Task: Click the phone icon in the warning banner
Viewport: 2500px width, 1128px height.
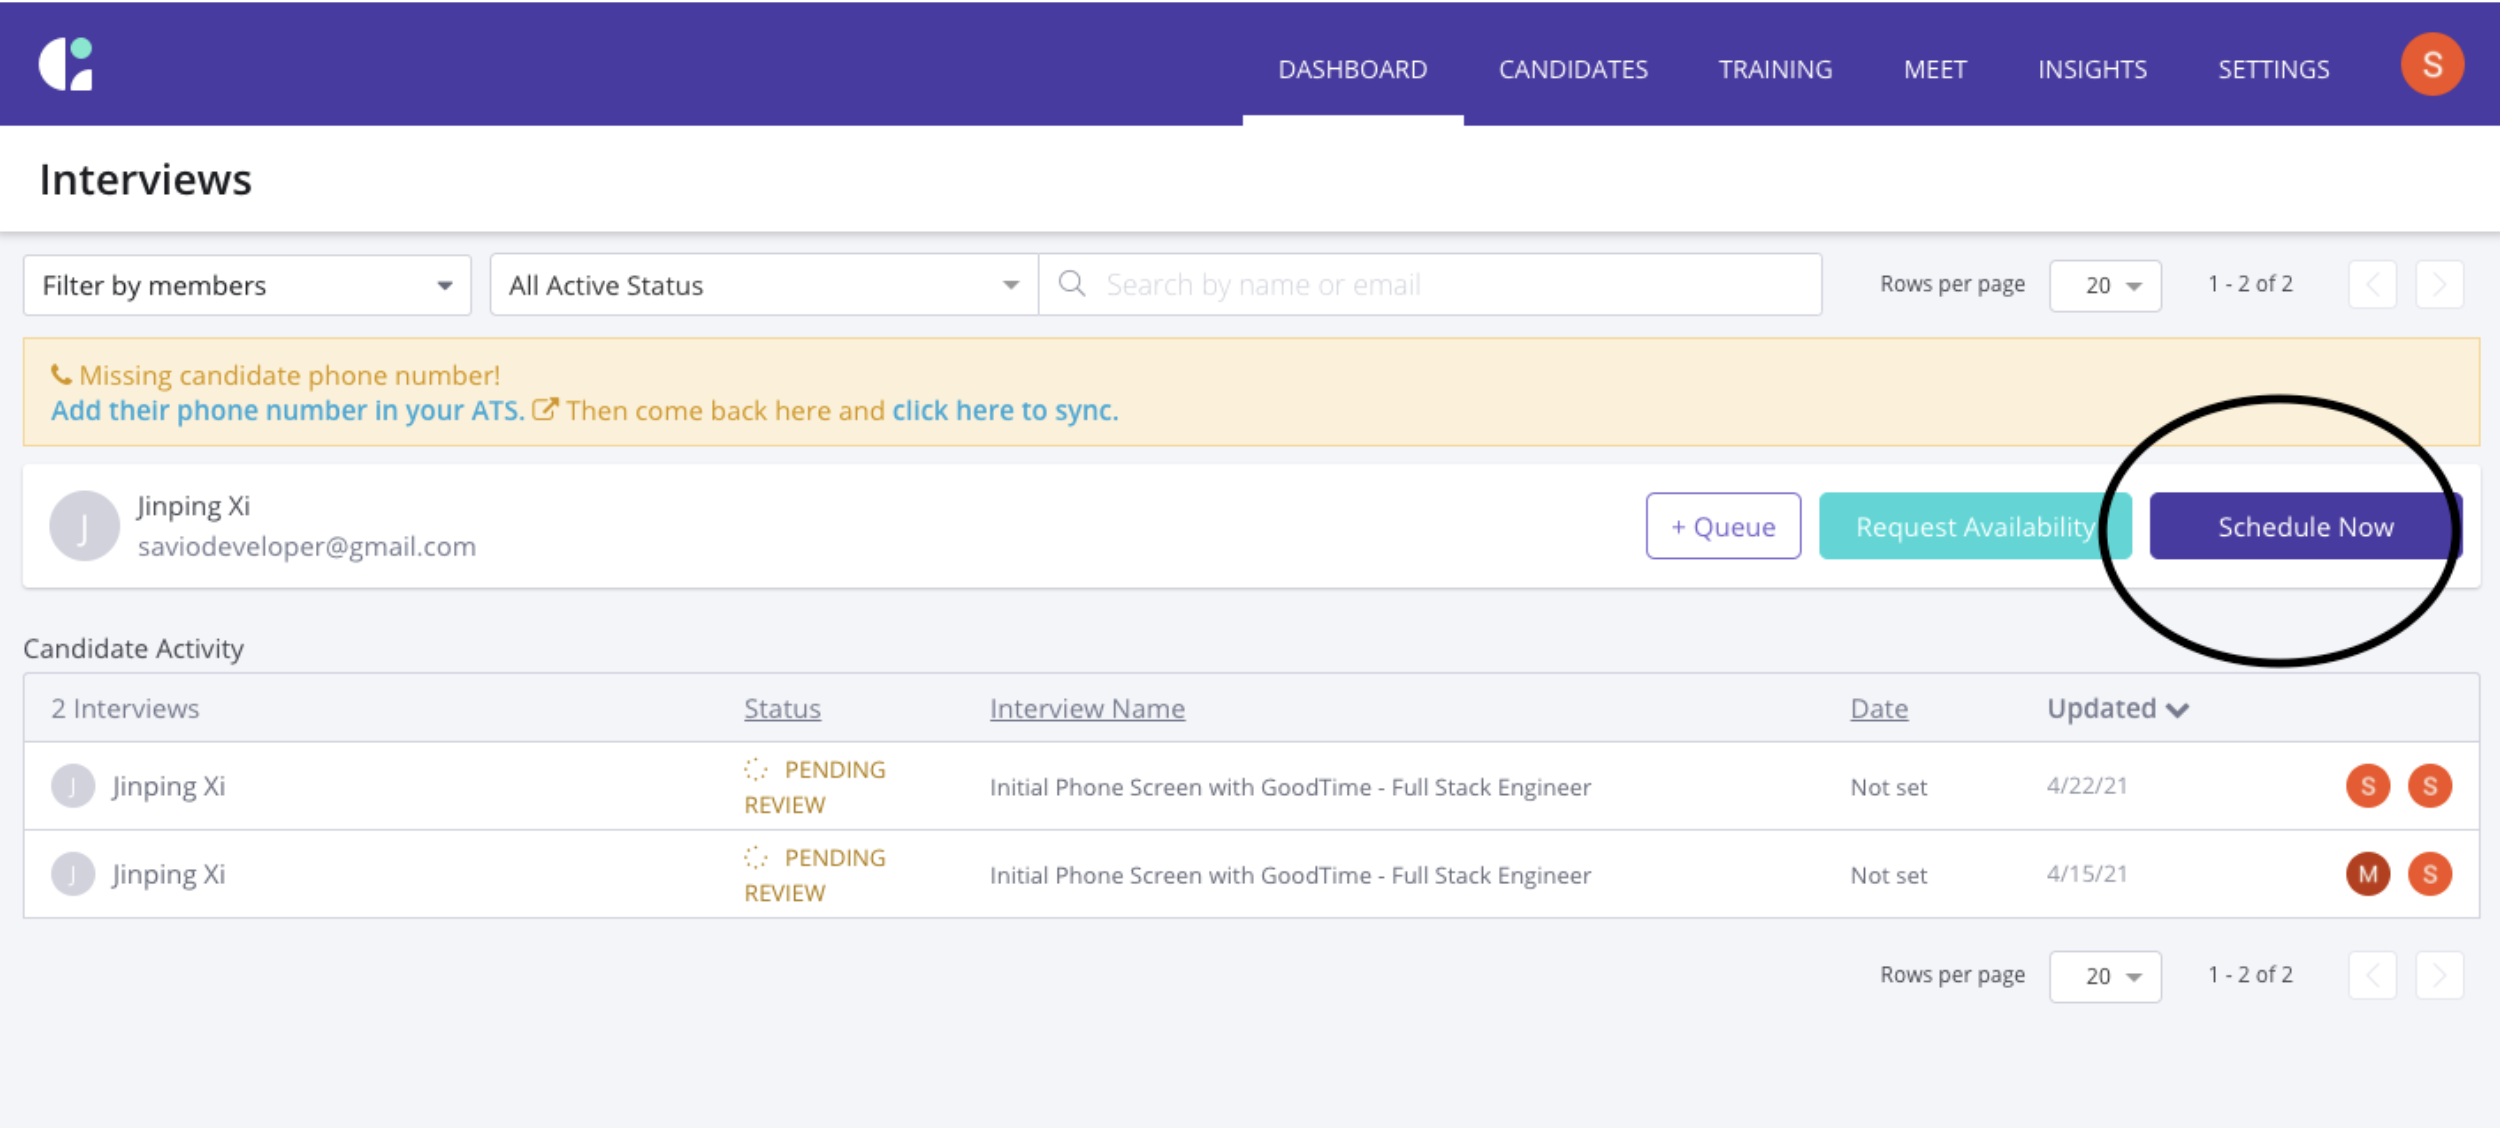Action: pyautogui.click(x=60, y=373)
